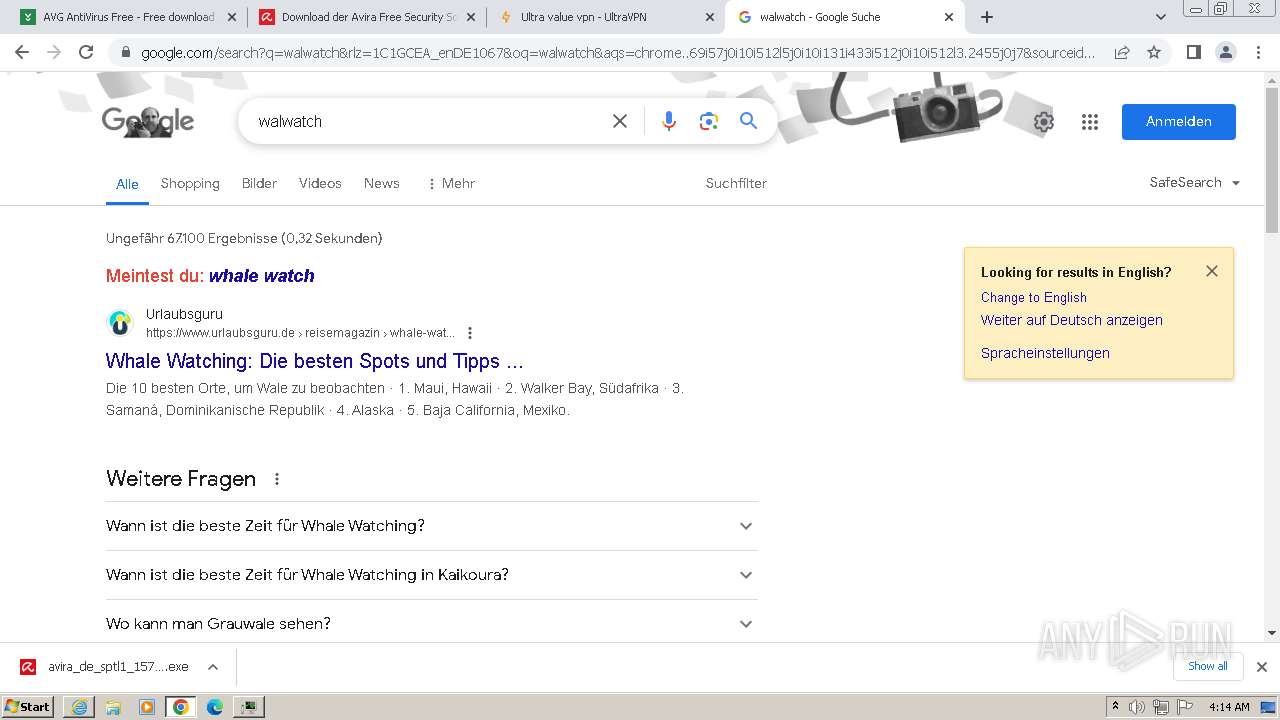Open the Chrome profile avatar icon
Screen dimensions: 1280x720
coord(1225,52)
